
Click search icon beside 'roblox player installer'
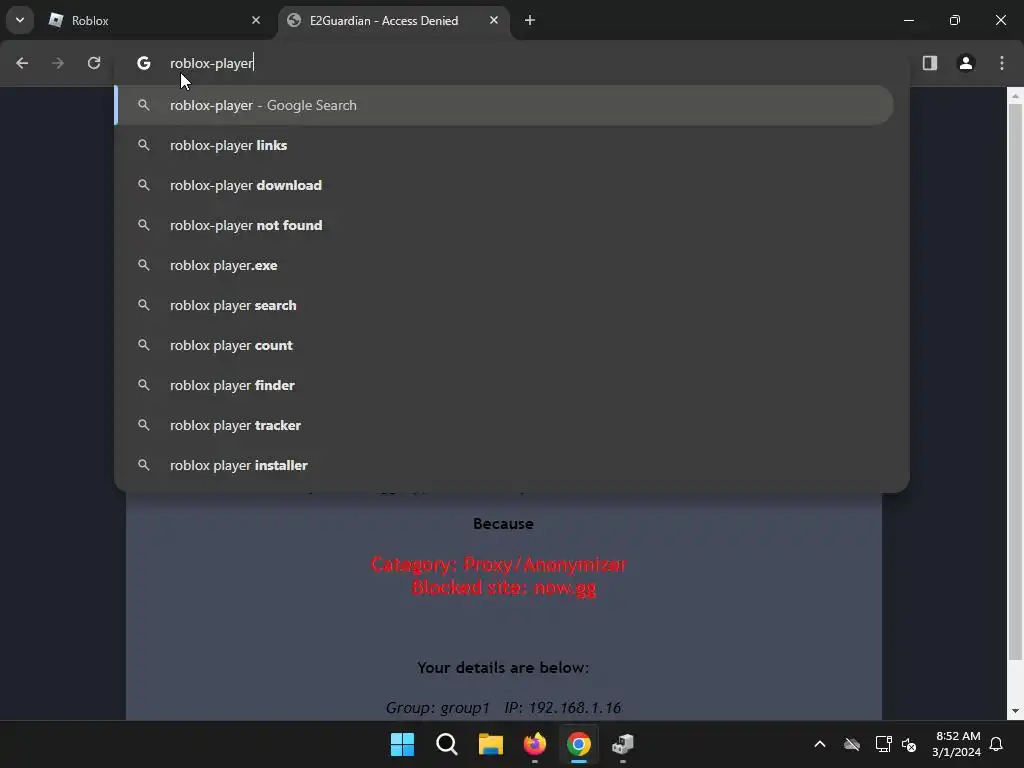pos(144,465)
